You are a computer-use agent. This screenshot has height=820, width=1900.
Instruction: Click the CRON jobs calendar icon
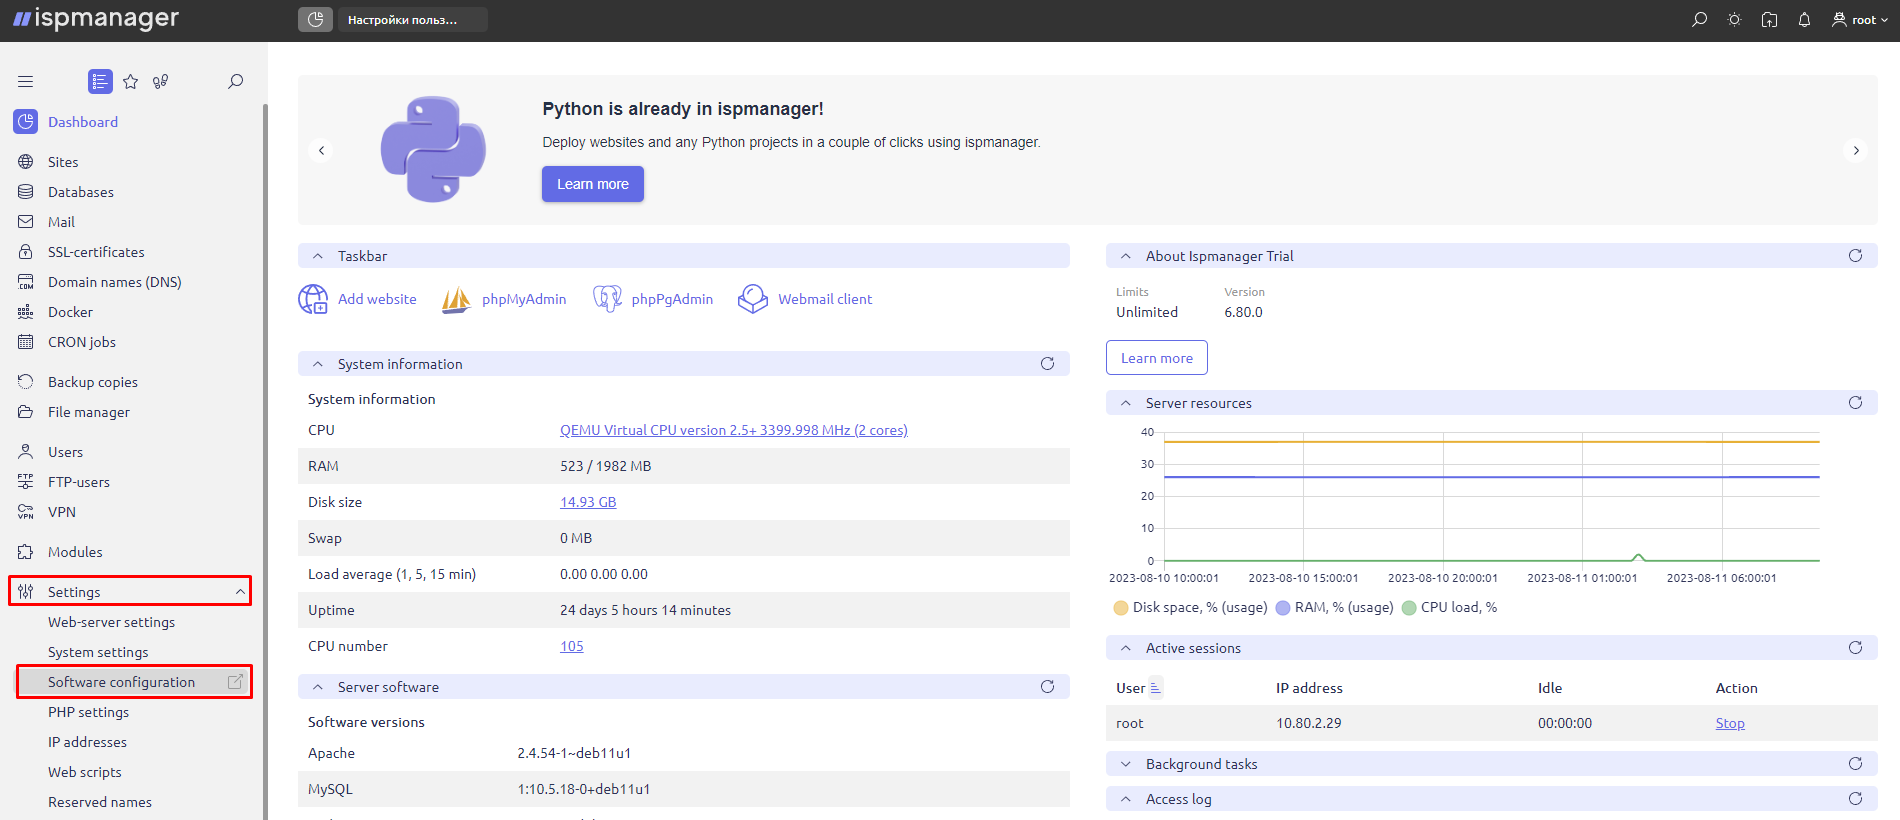pyautogui.click(x=26, y=342)
